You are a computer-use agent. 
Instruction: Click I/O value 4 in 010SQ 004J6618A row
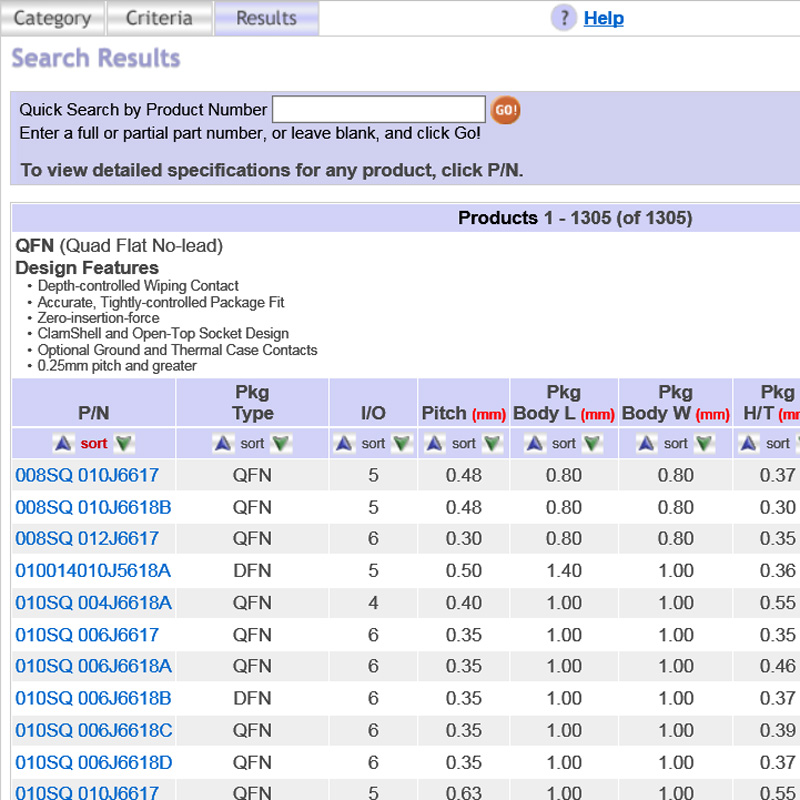[x=373, y=603]
